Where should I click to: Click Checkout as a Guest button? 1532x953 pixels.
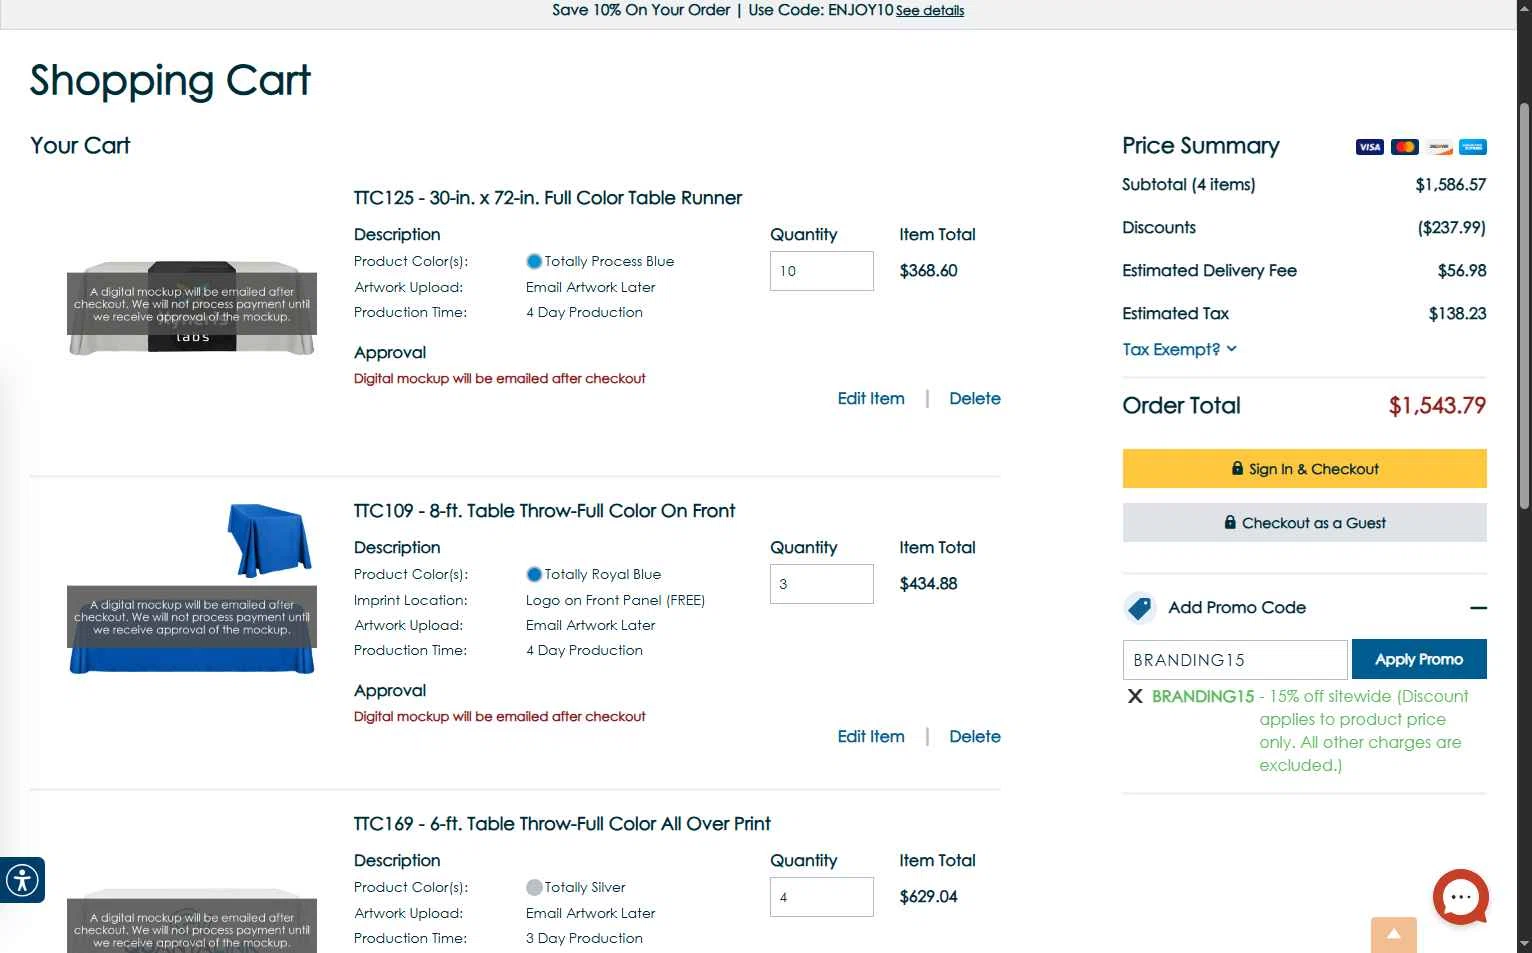(1304, 523)
